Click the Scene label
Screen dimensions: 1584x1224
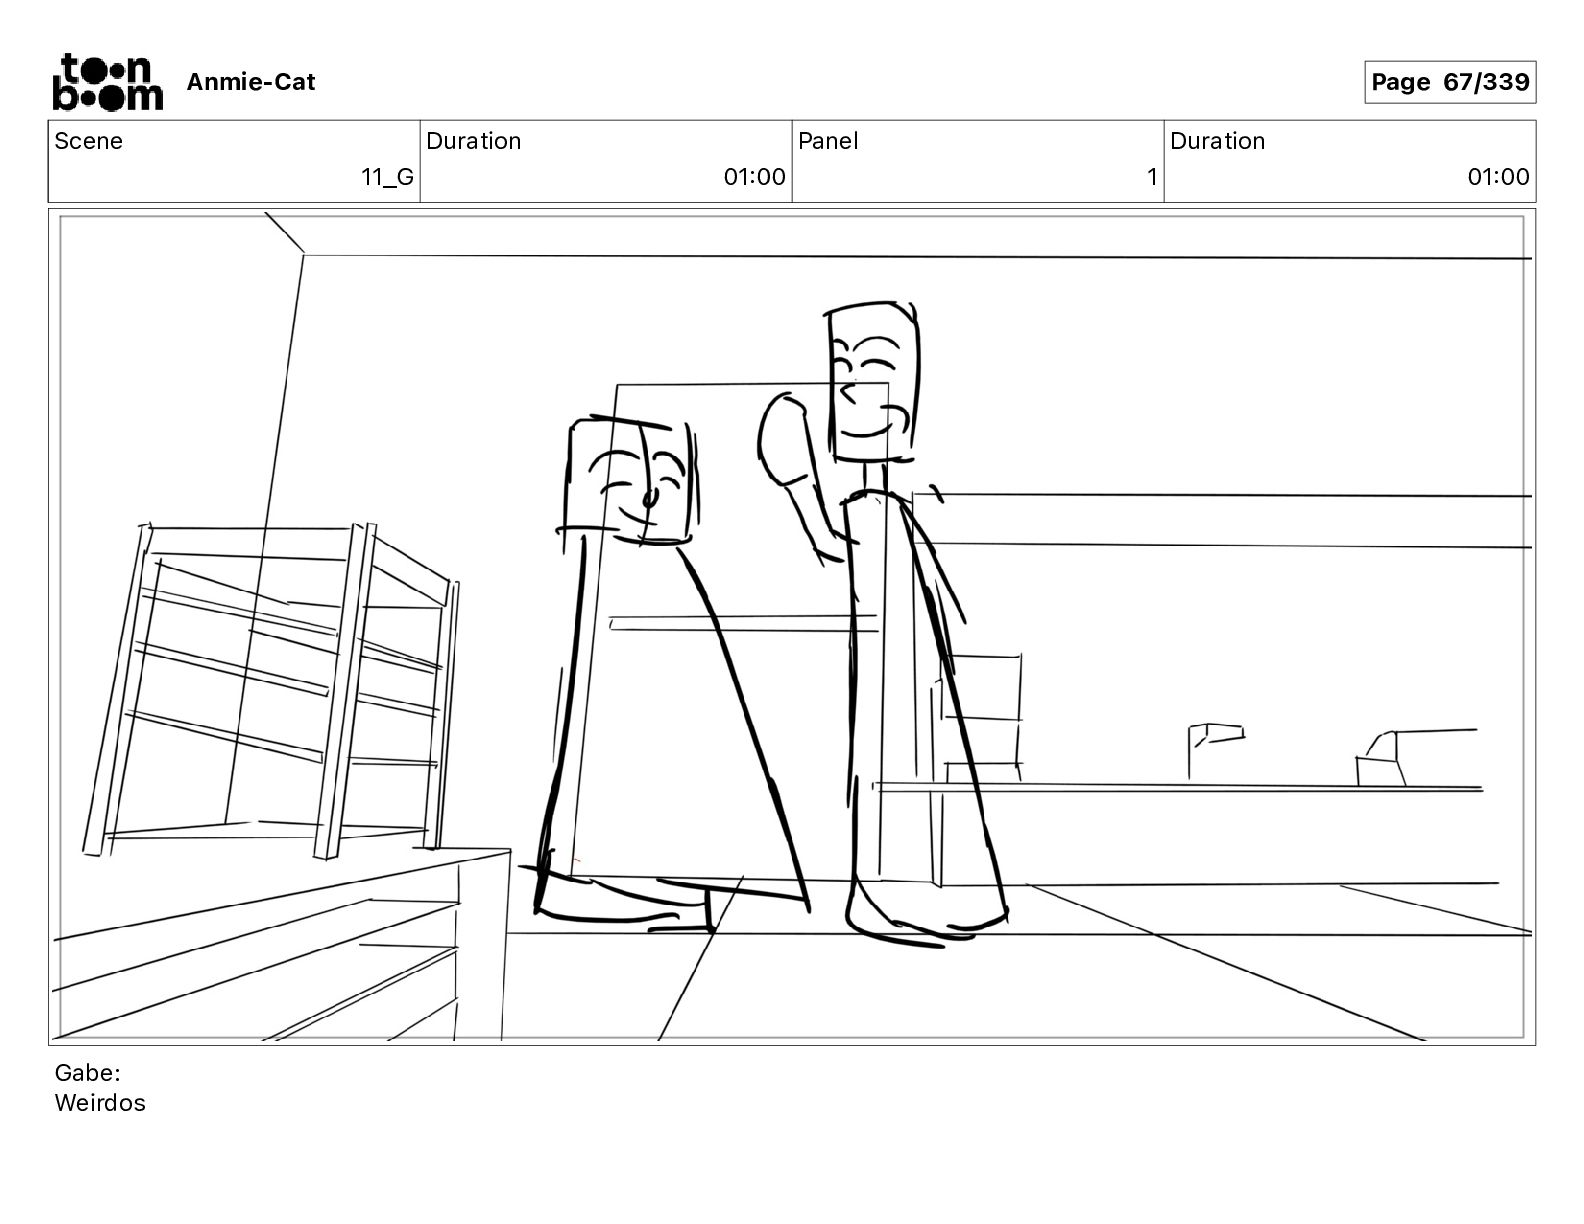(89, 141)
